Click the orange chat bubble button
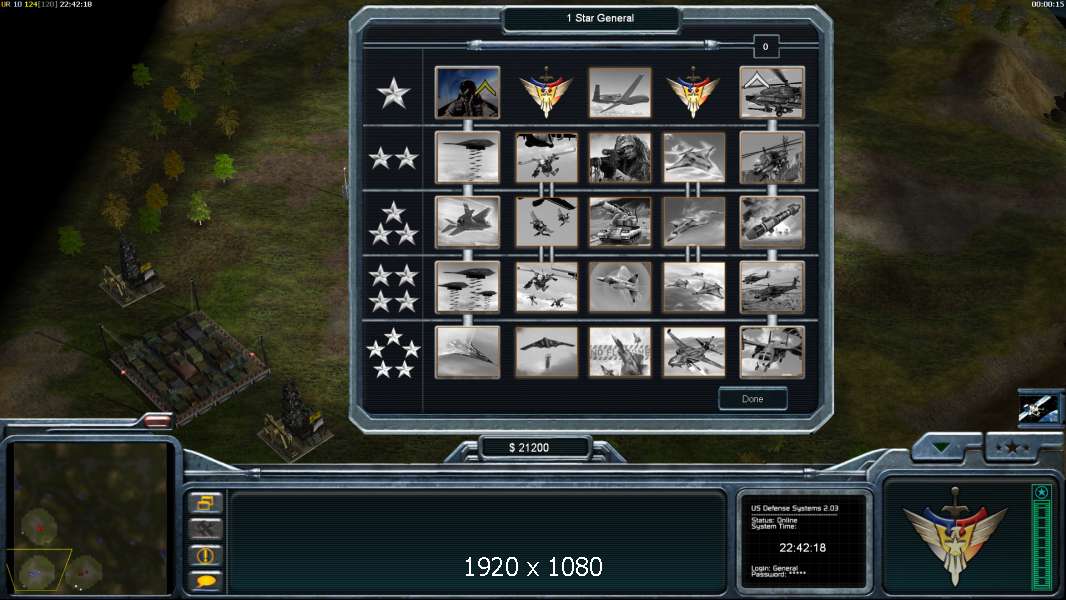1066x600 pixels. [205, 580]
